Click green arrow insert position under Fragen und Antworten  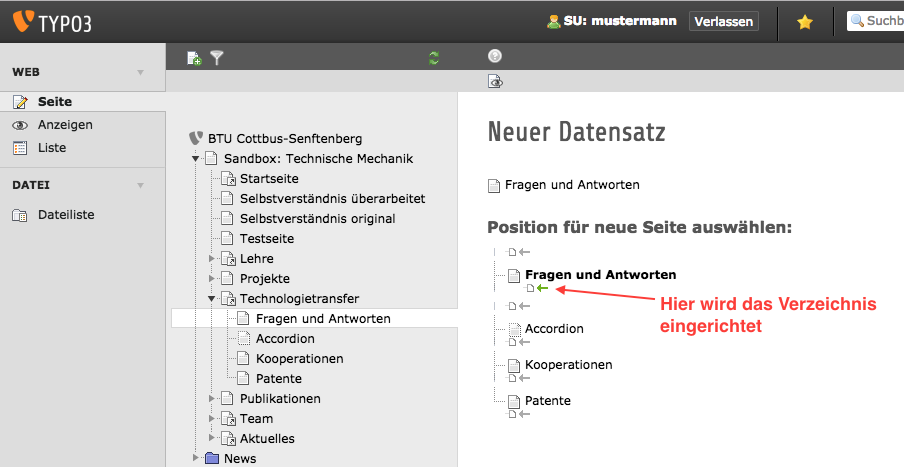(x=543, y=288)
